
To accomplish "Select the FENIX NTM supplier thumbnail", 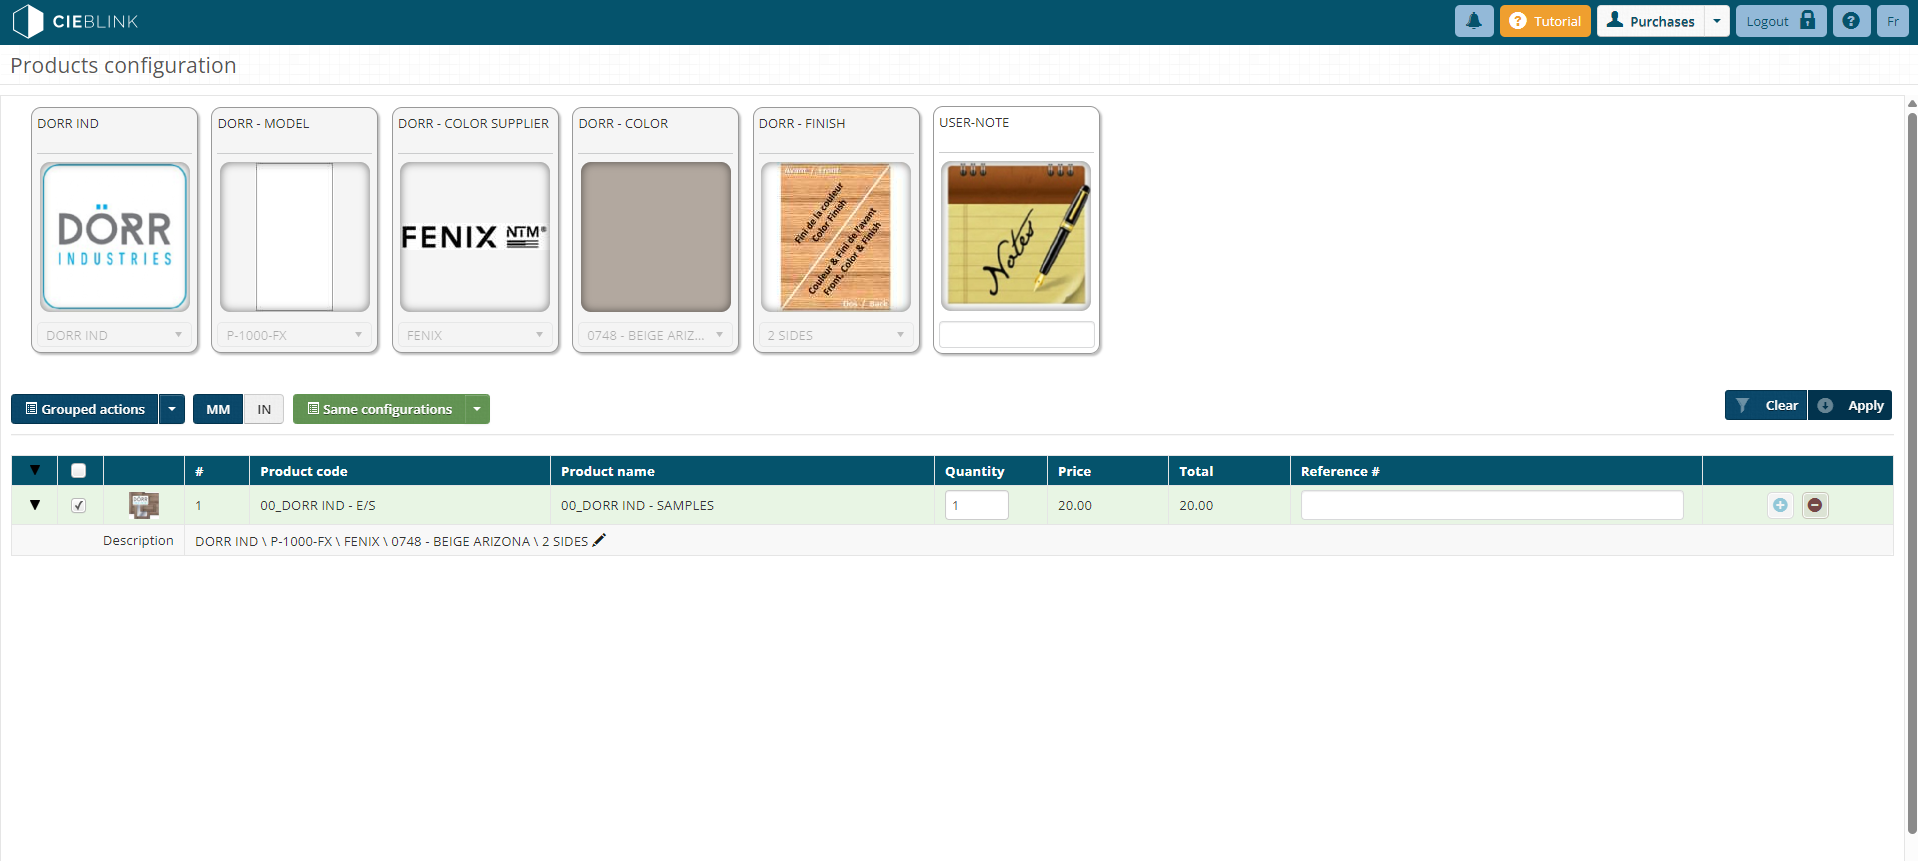I will [x=475, y=237].
